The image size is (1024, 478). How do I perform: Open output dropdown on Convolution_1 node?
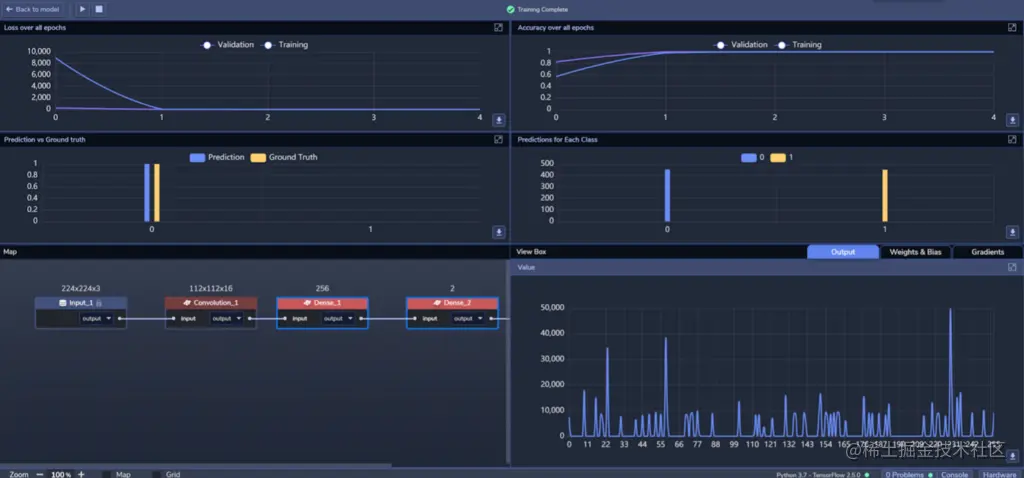227,319
